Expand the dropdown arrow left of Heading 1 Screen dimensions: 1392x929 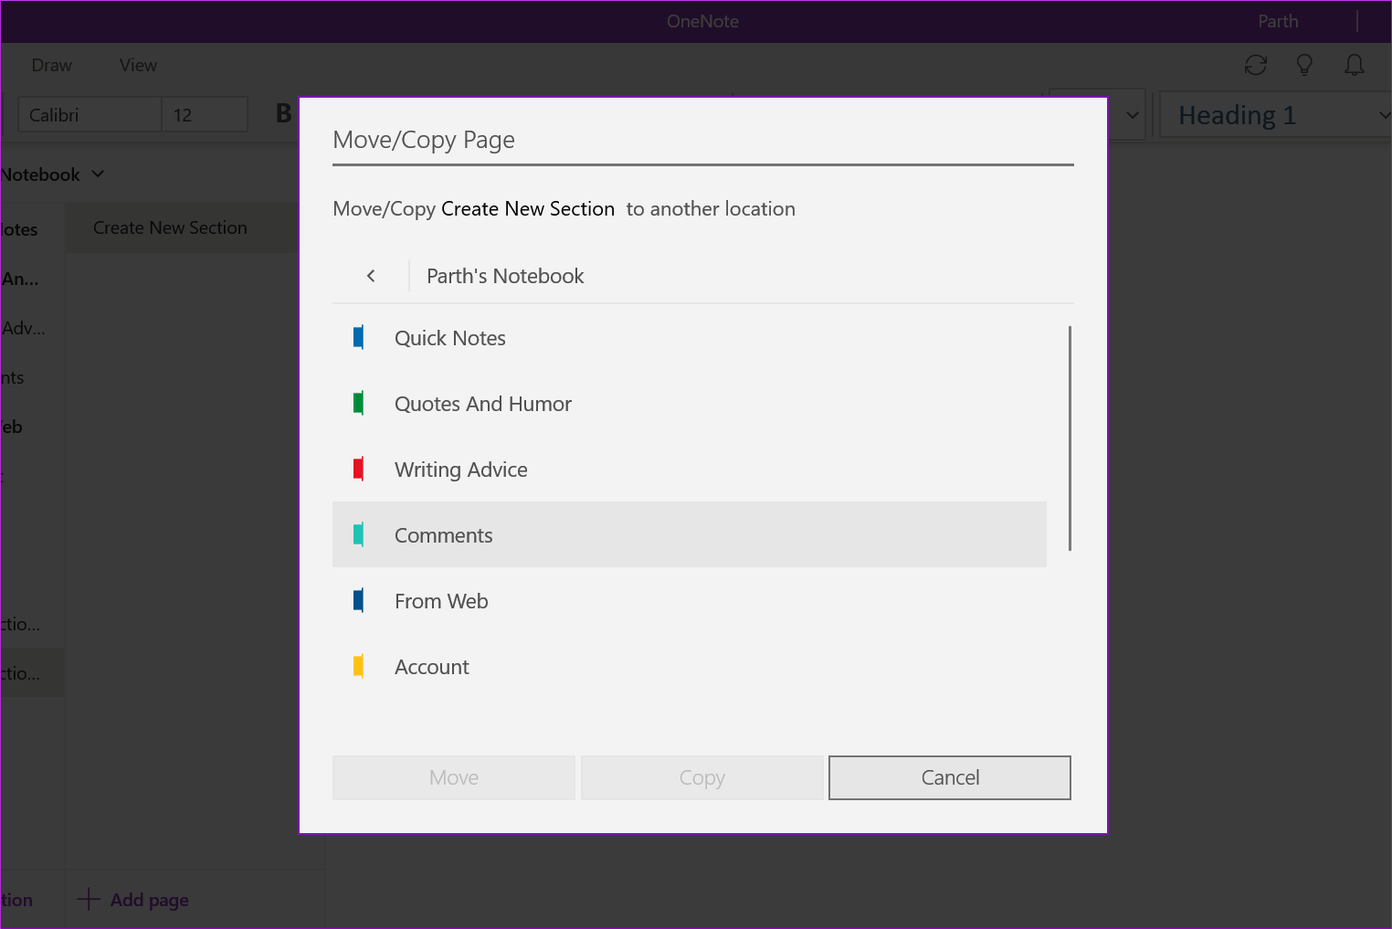point(1132,115)
